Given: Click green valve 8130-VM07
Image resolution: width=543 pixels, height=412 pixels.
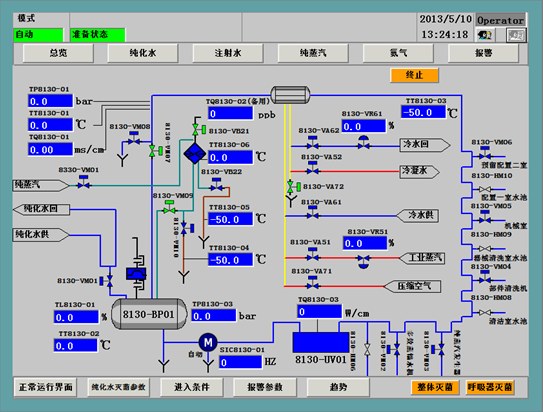Looking at the screenshot, I should click(x=155, y=151).
